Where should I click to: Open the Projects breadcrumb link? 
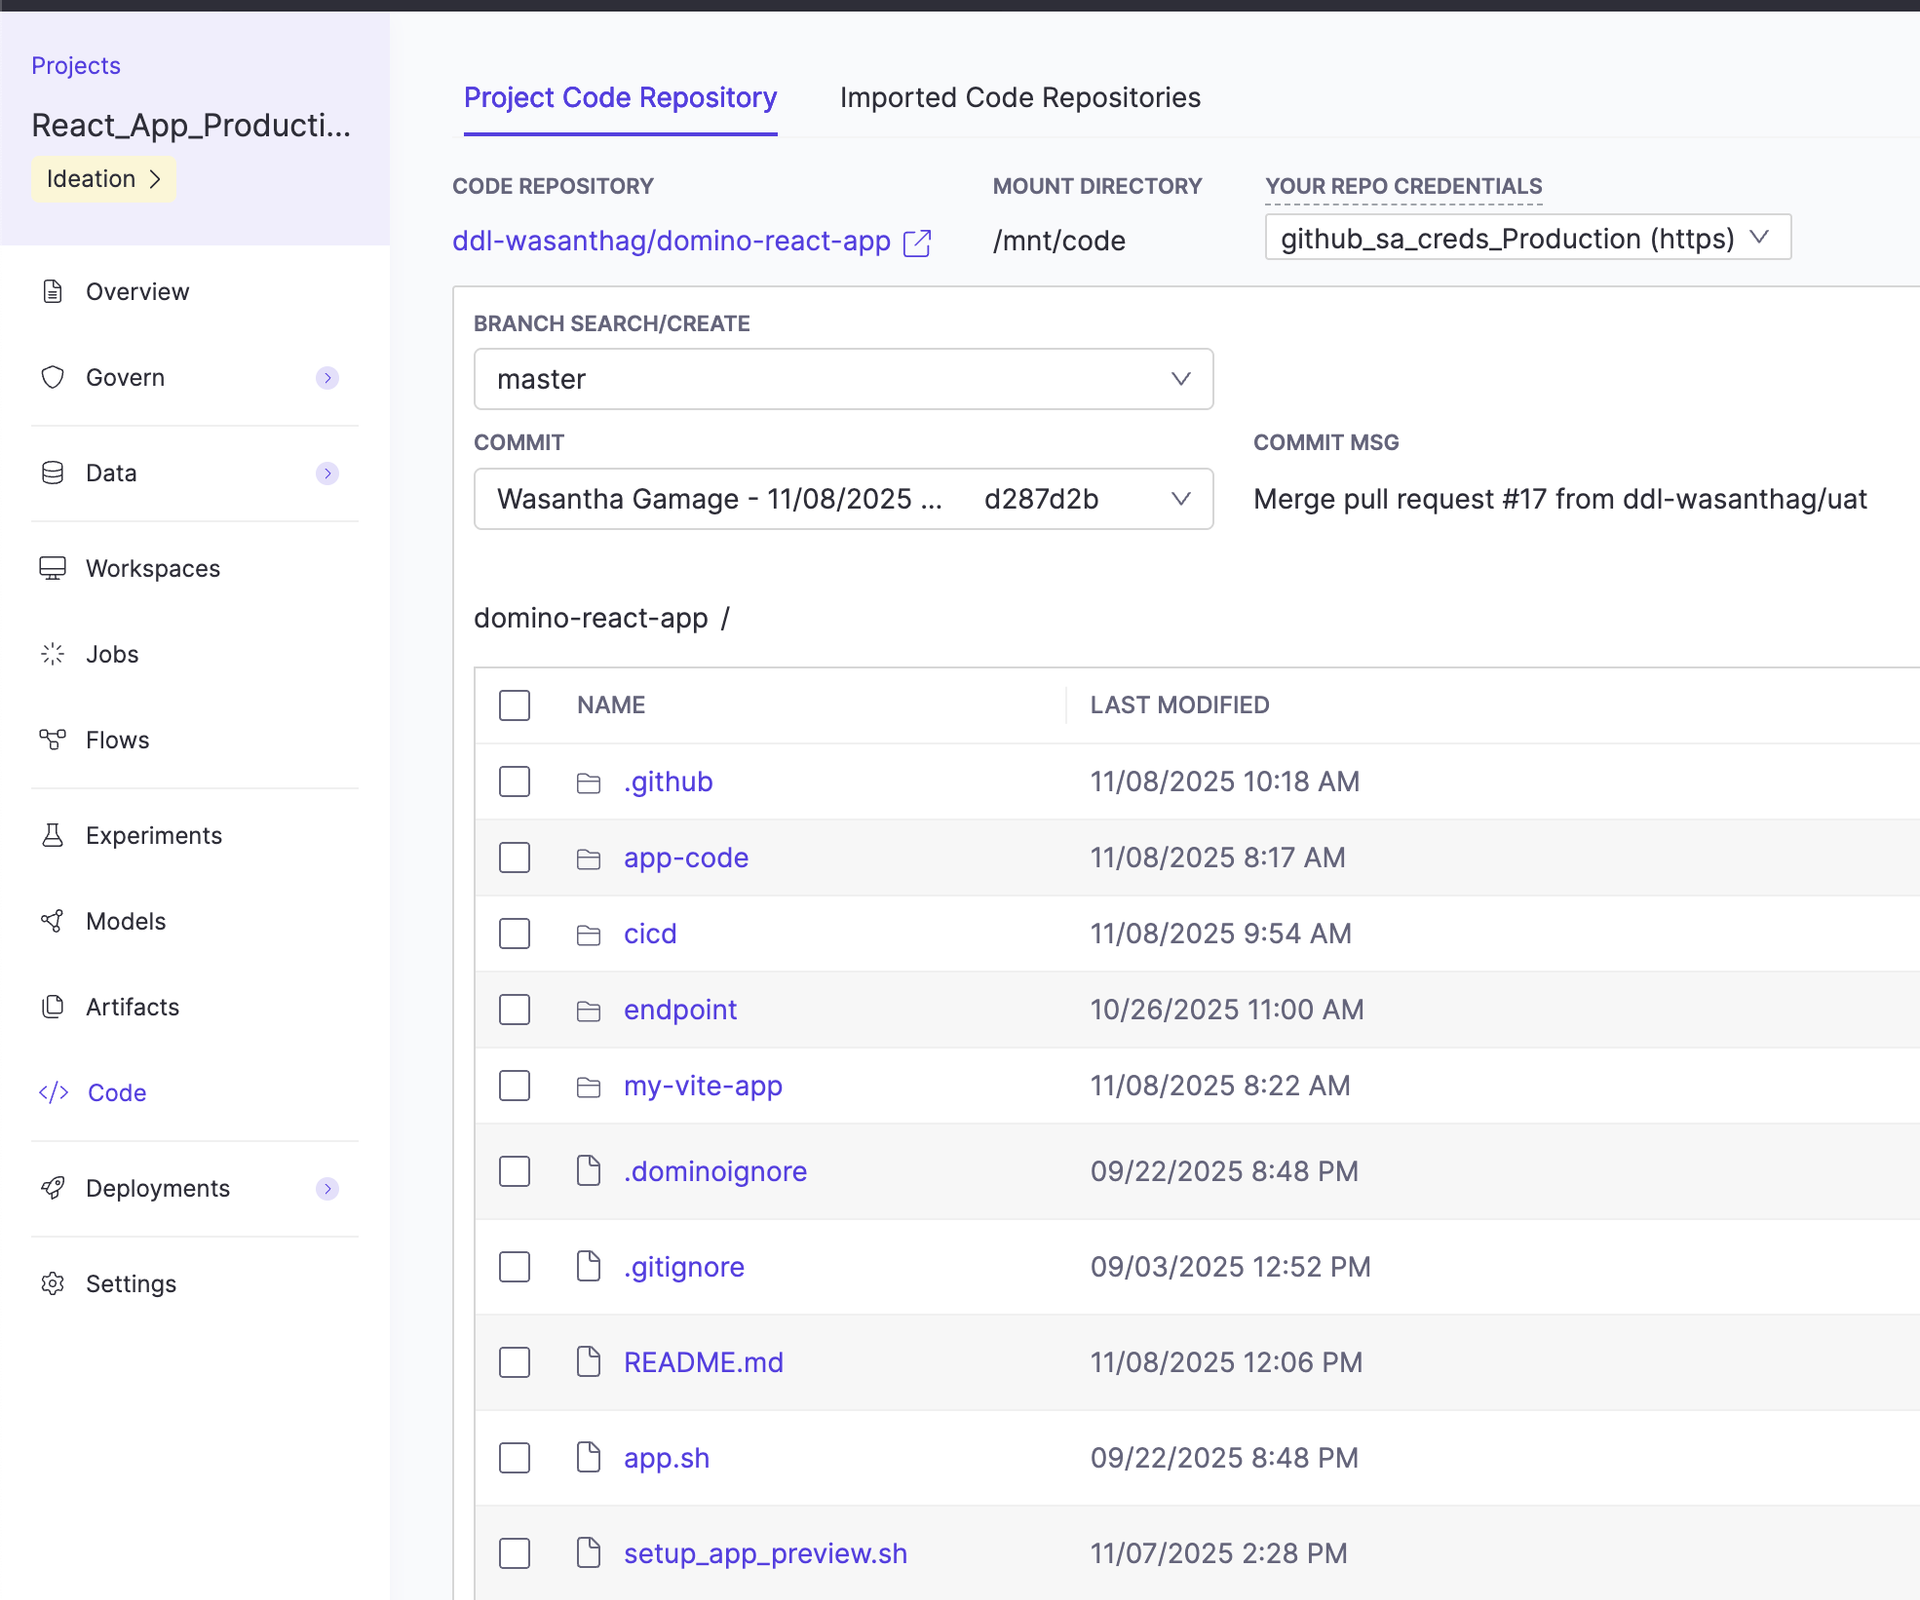coord(76,66)
